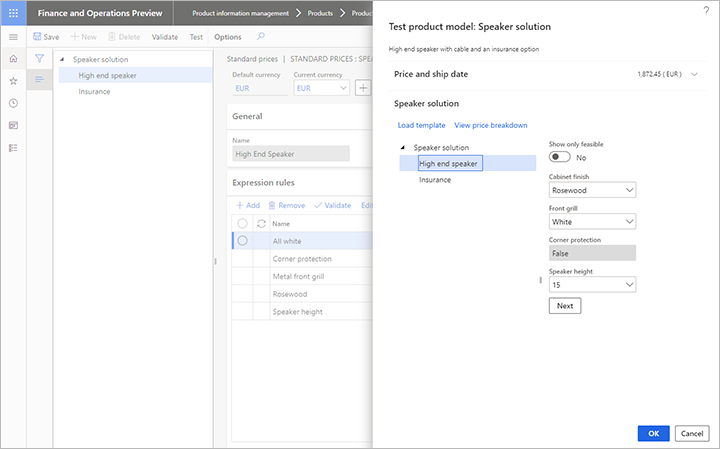This screenshot has width=720, height=449.
Task: Click the search magnifier in the action bar
Action: (261, 36)
